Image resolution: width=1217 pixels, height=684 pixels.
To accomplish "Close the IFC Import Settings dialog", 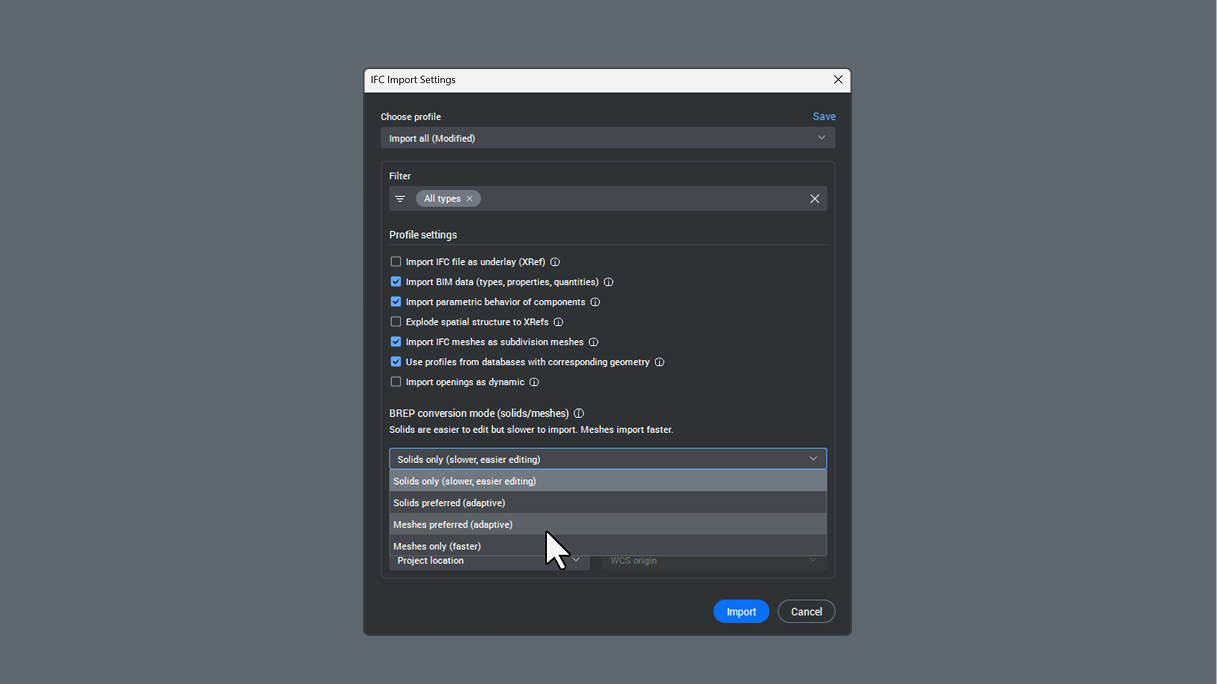I will coord(838,80).
